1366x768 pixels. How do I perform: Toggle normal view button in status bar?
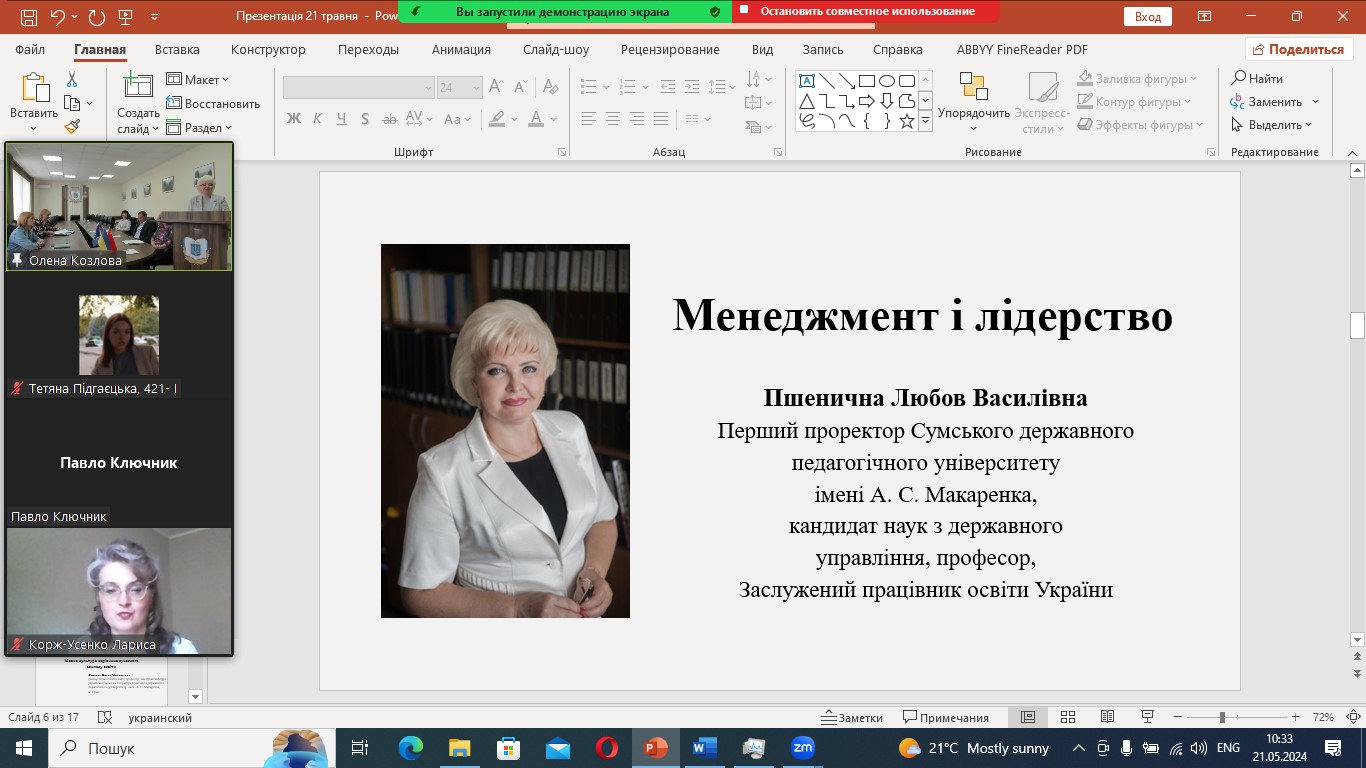[x=1027, y=717]
